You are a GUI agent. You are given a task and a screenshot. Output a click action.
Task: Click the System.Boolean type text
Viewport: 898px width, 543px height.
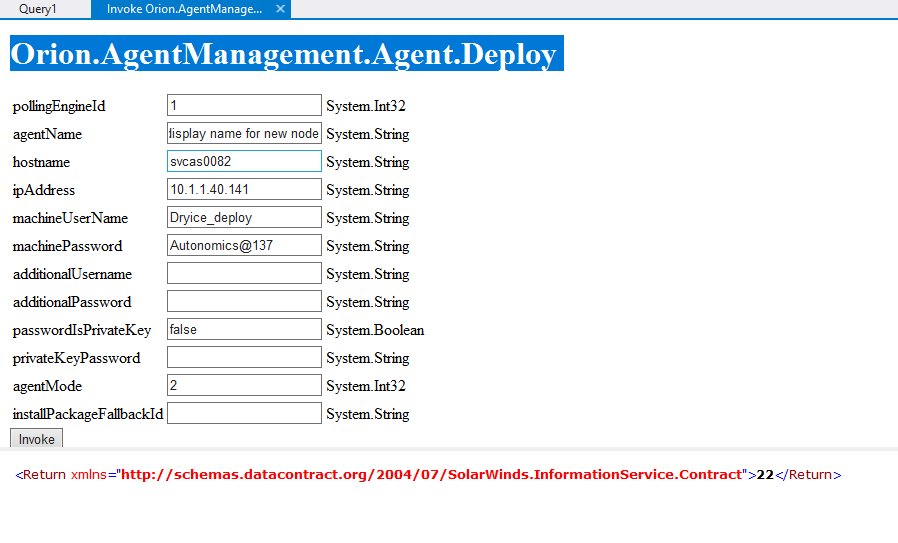(x=375, y=330)
